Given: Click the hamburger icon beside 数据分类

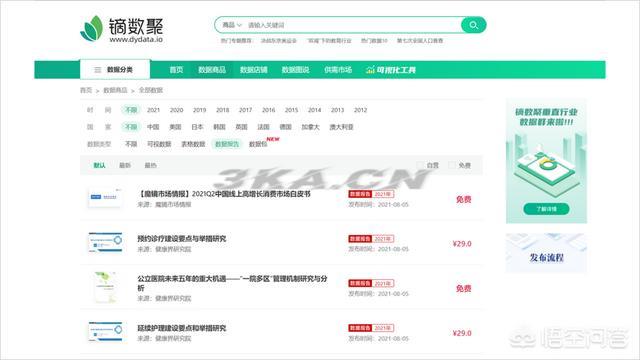Looking at the screenshot, I should [98, 70].
